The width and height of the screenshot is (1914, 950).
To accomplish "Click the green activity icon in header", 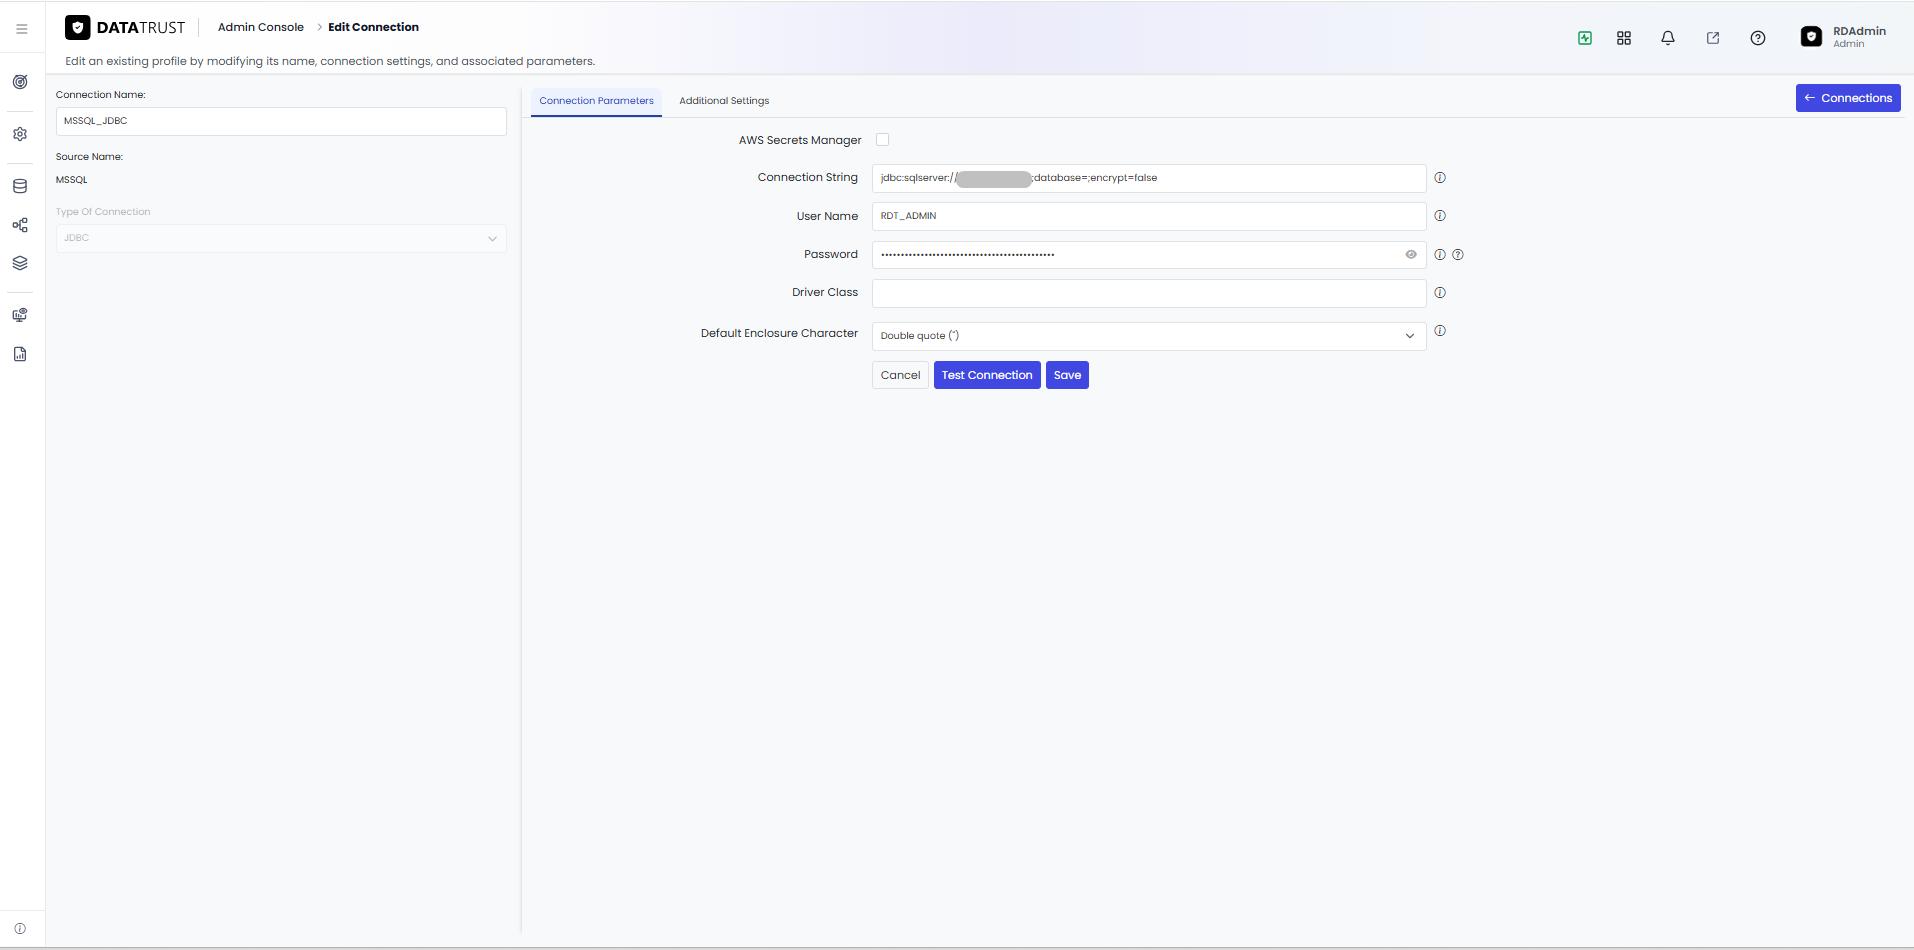I will click(x=1585, y=38).
